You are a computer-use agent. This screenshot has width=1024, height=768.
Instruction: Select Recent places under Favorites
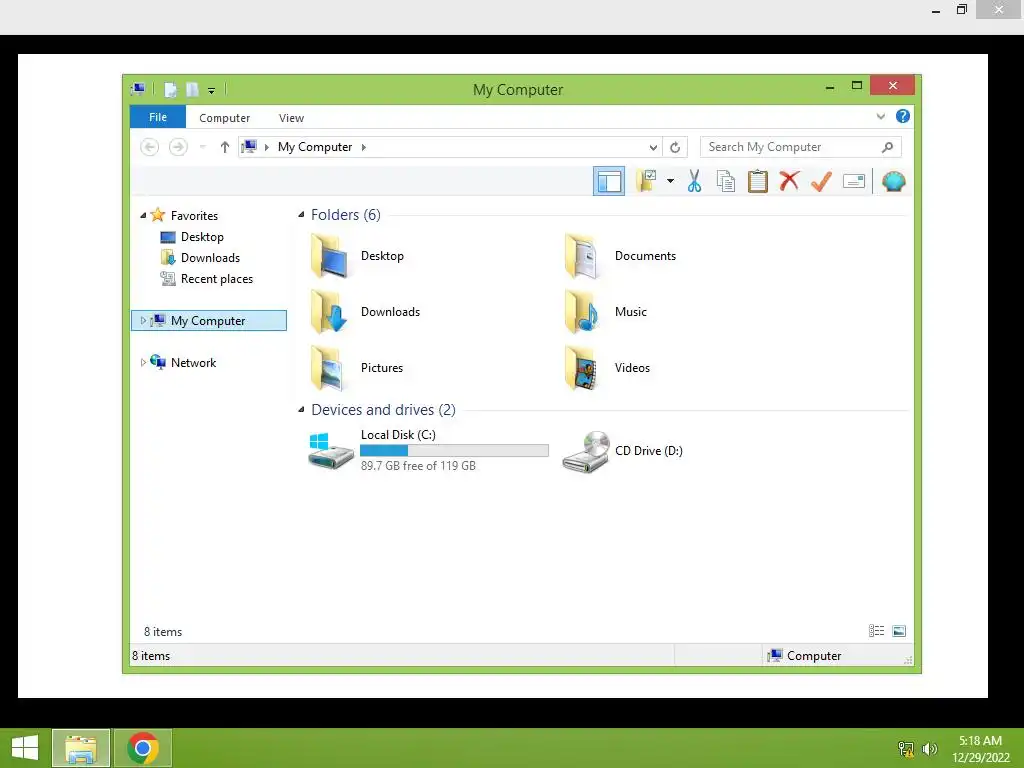pyautogui.click(x=216, y=279)
